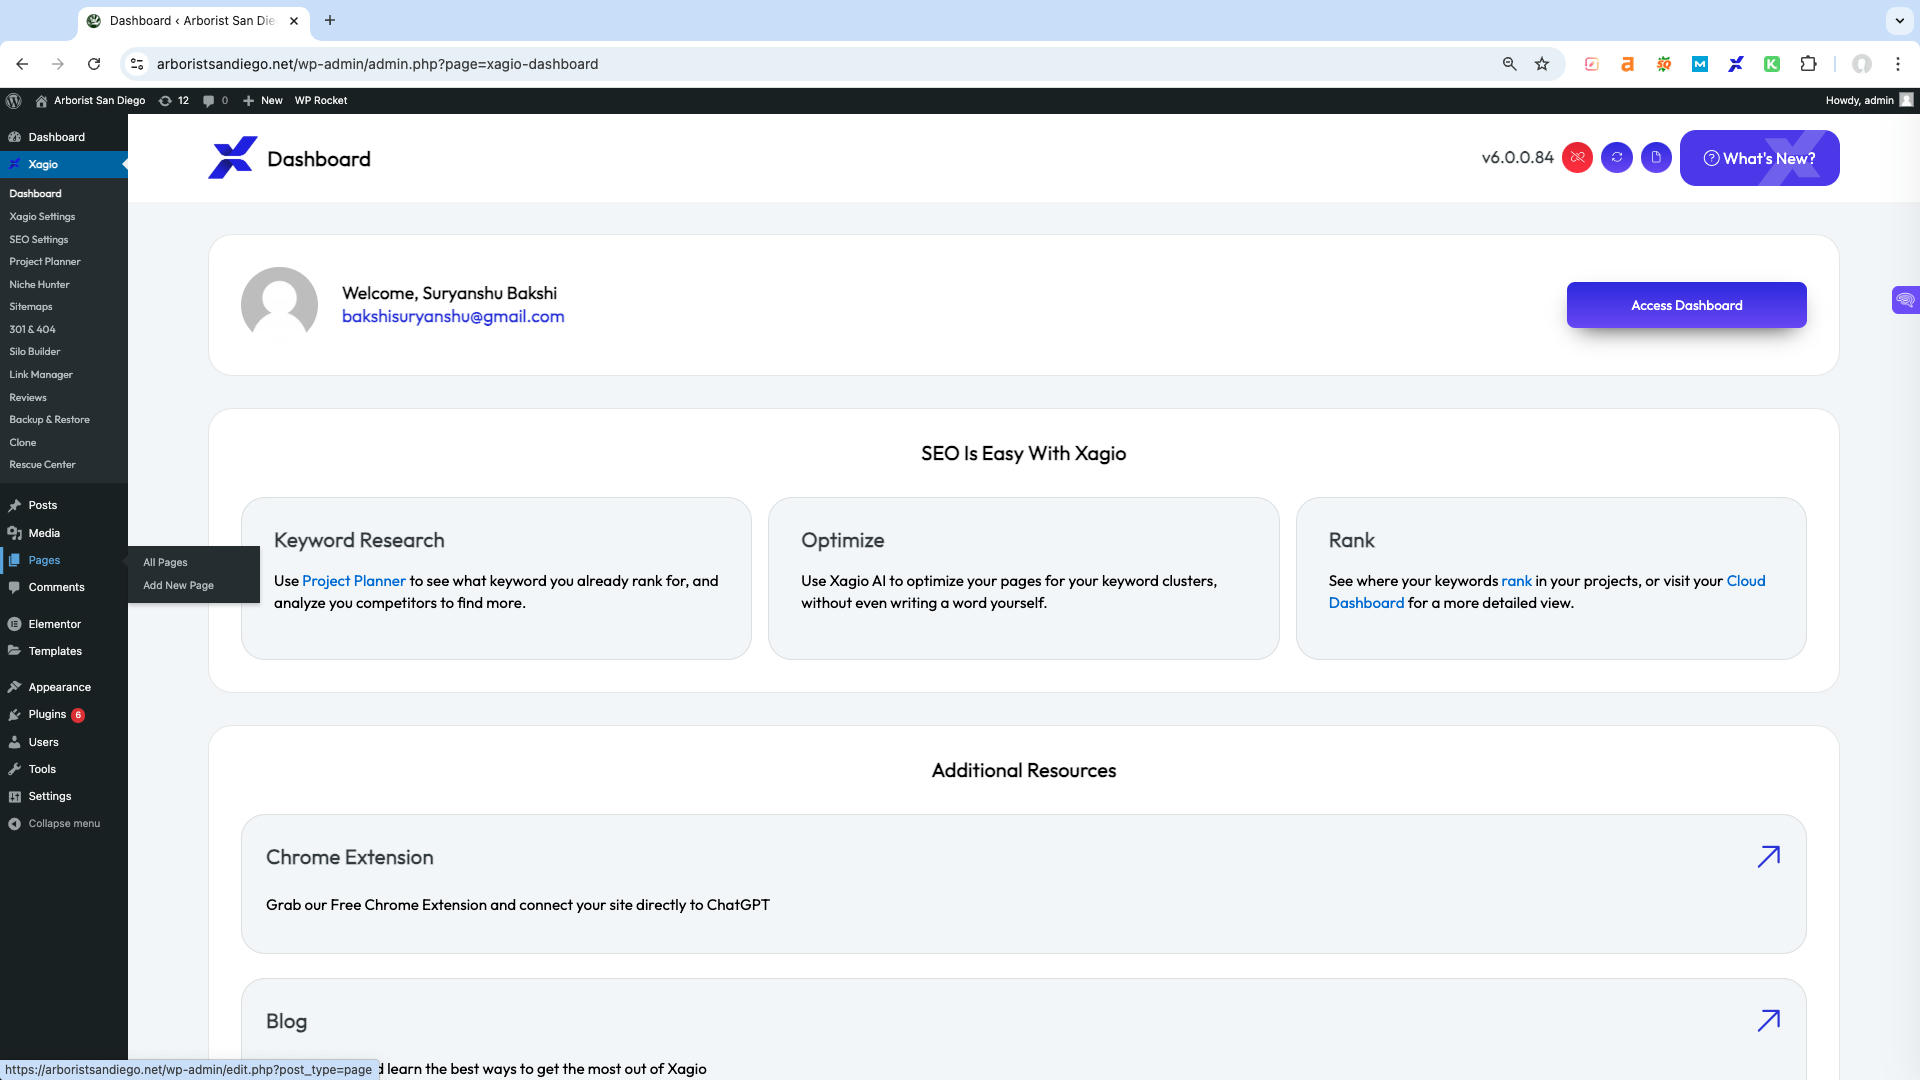Viewport: 1920px width, 1080px height.
Task: Open Comments in the sidebar
Action: click(64, 587)
